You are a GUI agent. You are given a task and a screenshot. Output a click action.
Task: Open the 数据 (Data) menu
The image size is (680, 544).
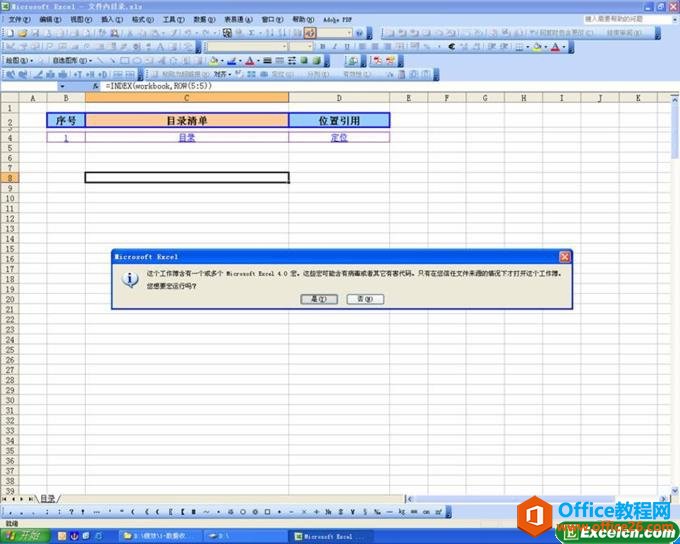204,20
